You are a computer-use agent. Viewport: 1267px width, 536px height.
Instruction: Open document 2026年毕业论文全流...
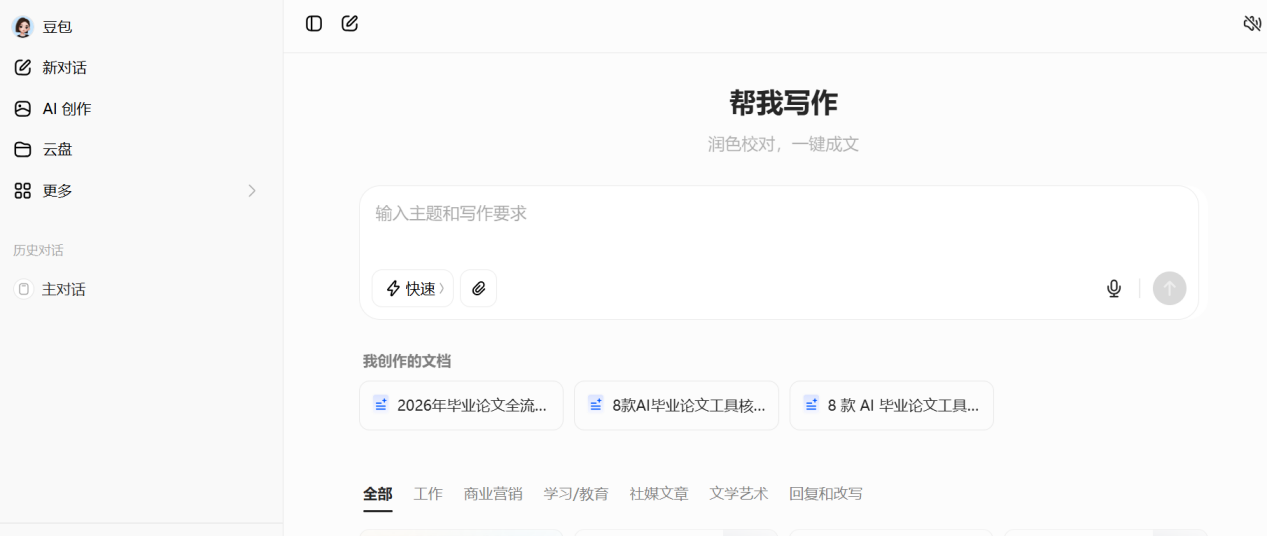click(x=461, y=406)
